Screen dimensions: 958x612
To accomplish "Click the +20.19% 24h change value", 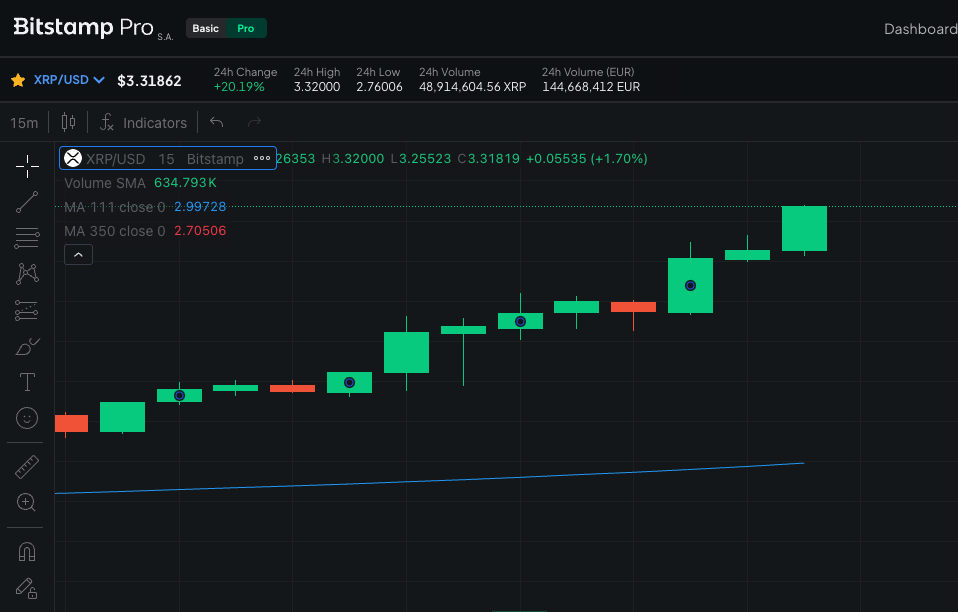I will [x=239, y=87].
